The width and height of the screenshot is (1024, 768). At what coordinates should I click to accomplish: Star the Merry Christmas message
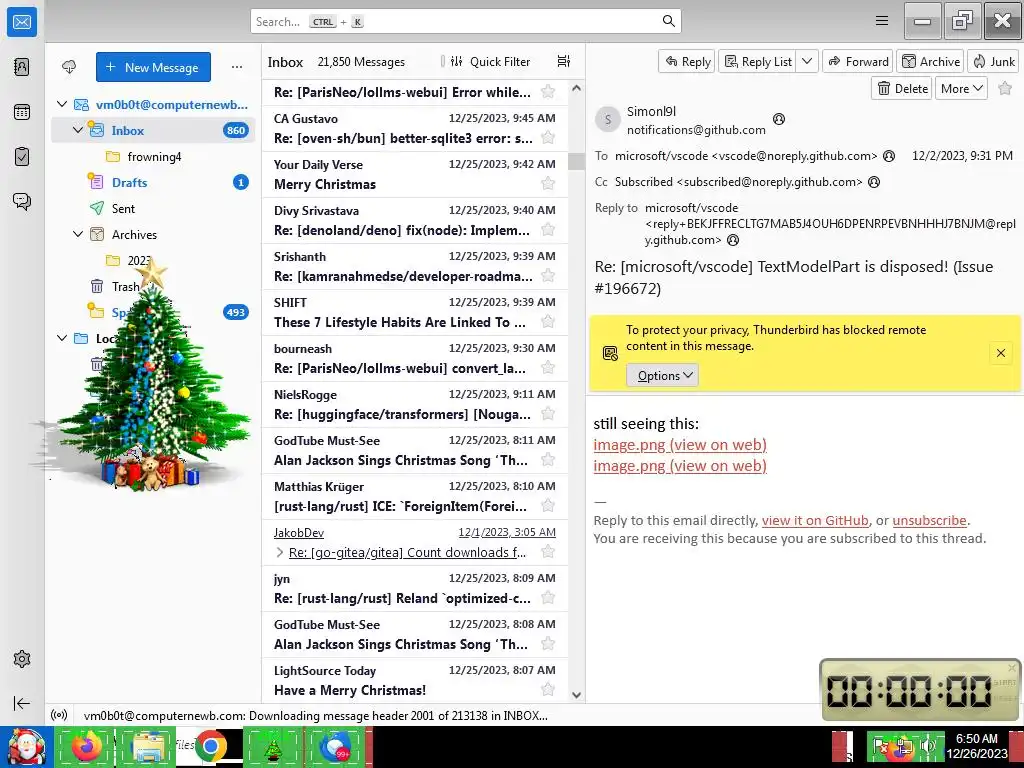coord(548,184)
